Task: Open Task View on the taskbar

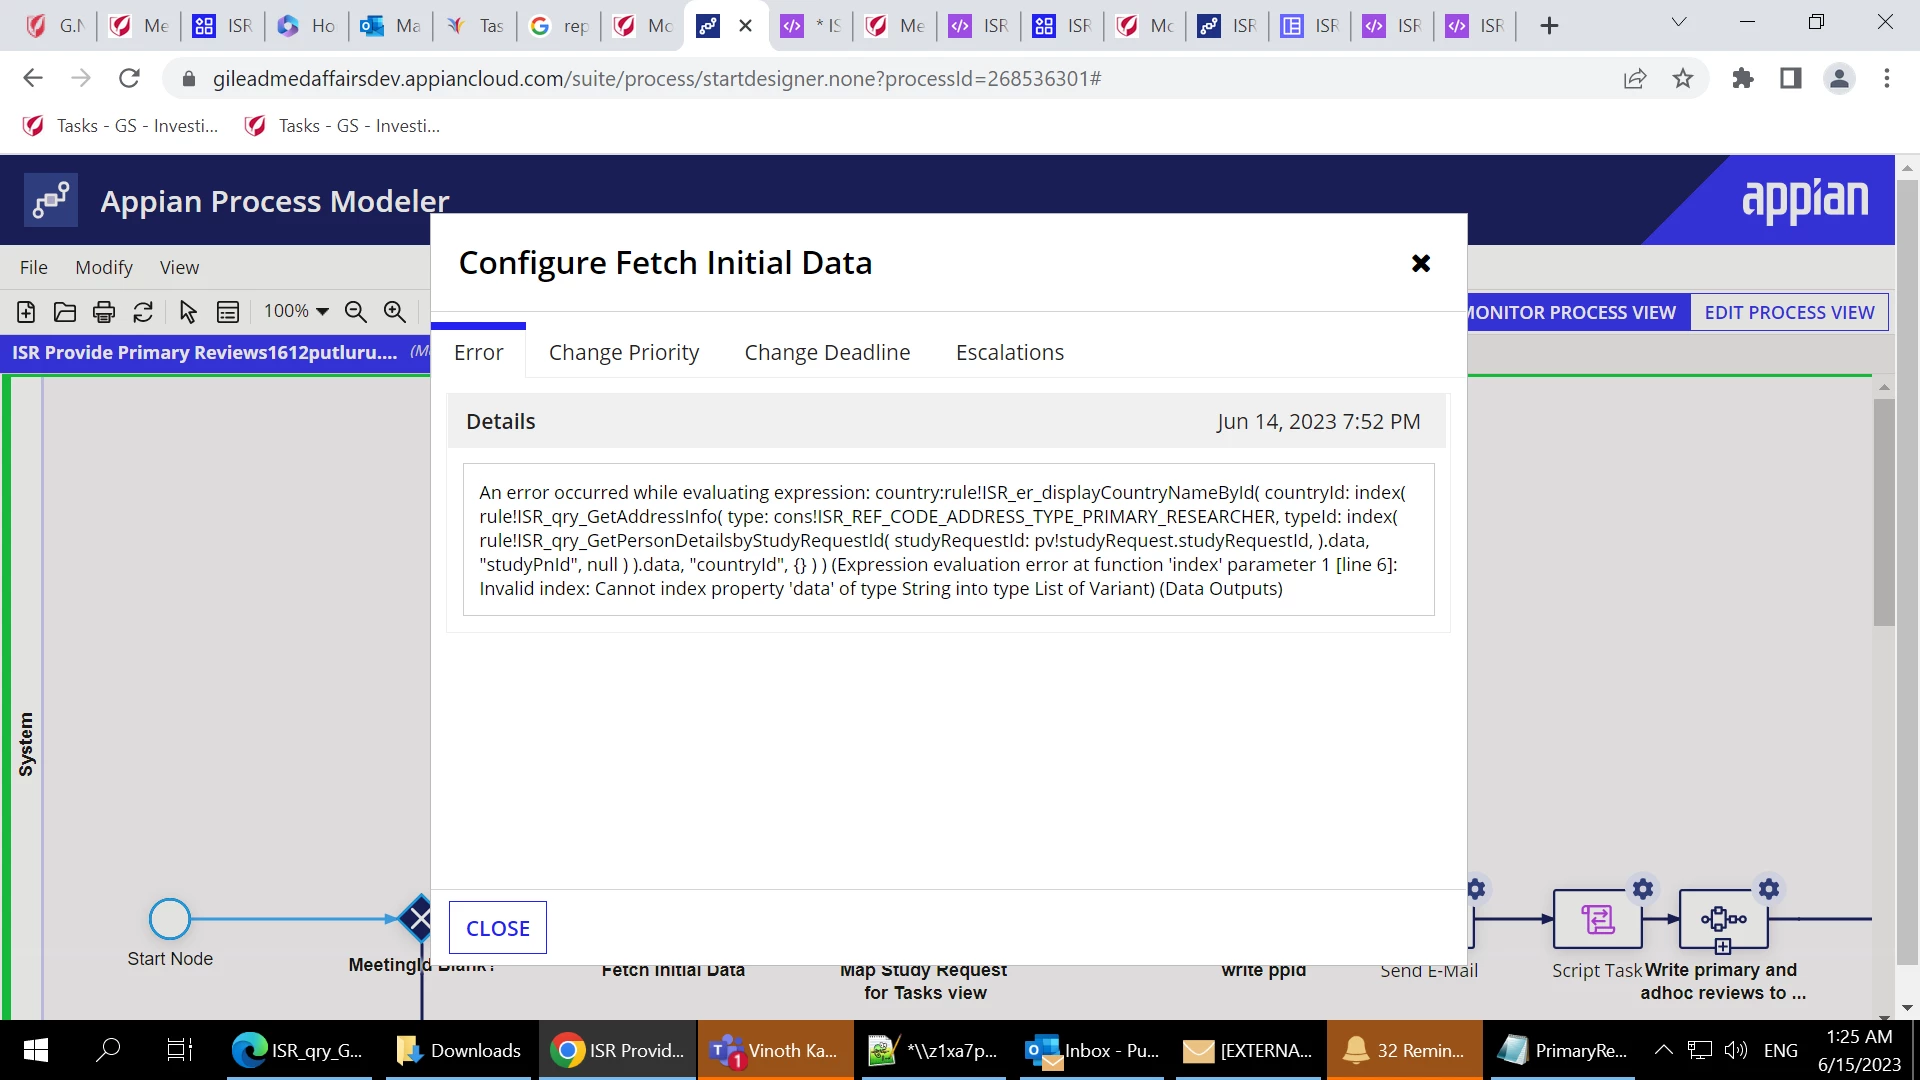Action: tap(179, 1050)
